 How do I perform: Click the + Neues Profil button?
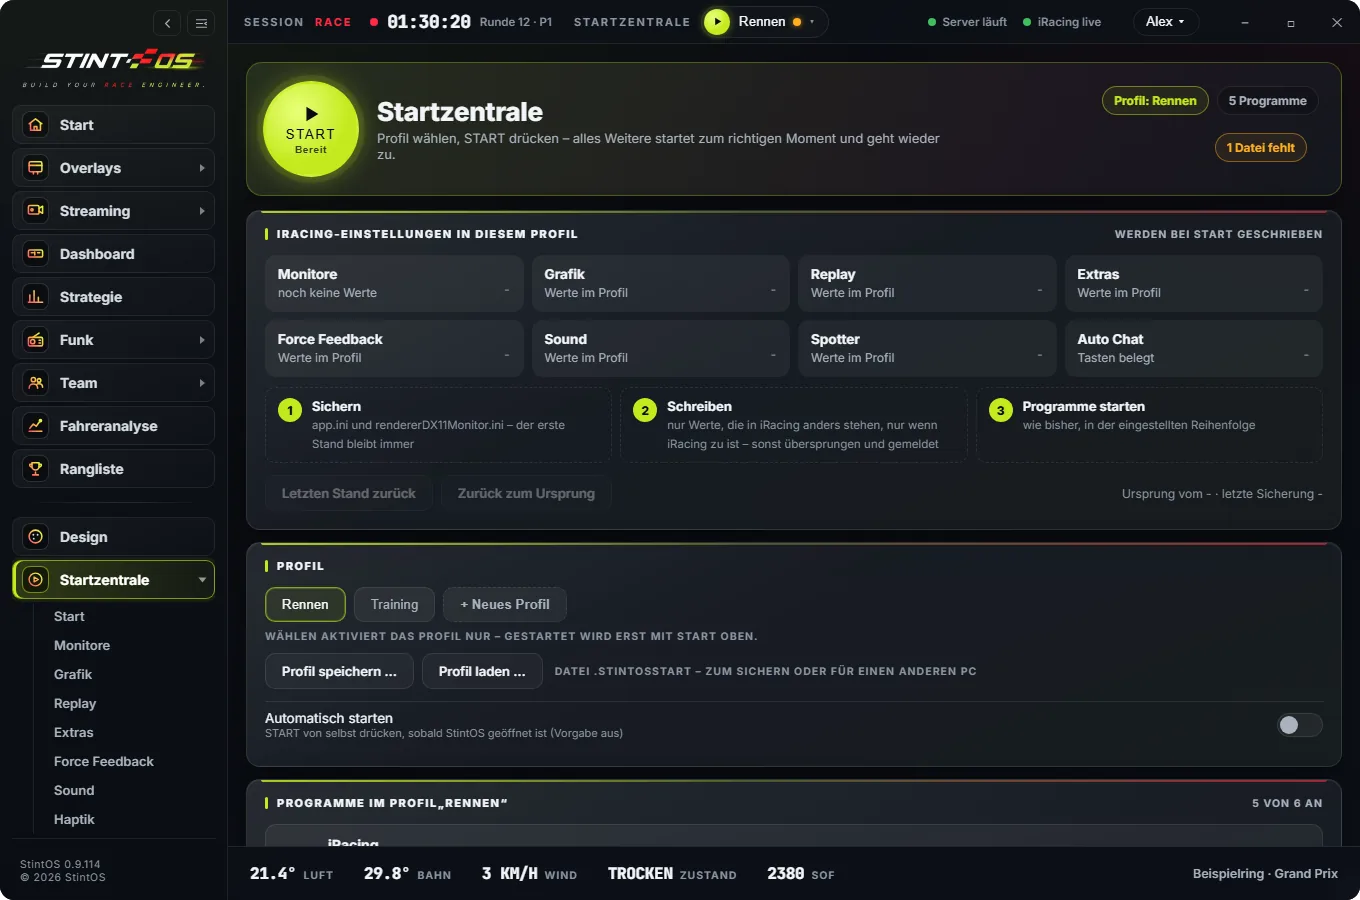[505, 604]
